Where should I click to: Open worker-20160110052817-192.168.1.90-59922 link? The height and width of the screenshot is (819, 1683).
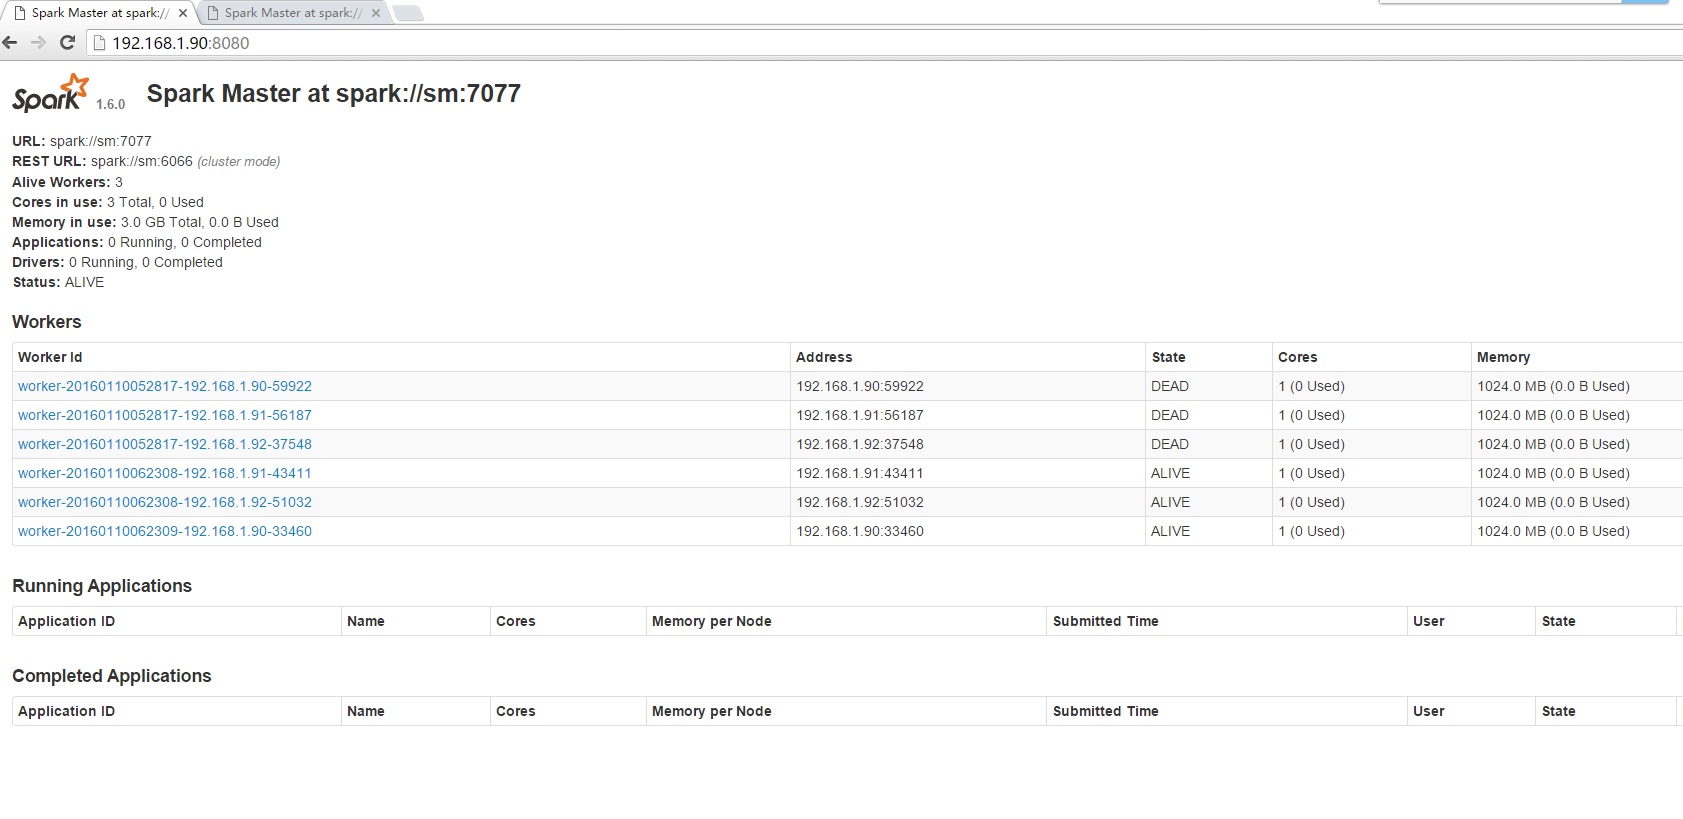pyautogui.click(x=165, y=386)
